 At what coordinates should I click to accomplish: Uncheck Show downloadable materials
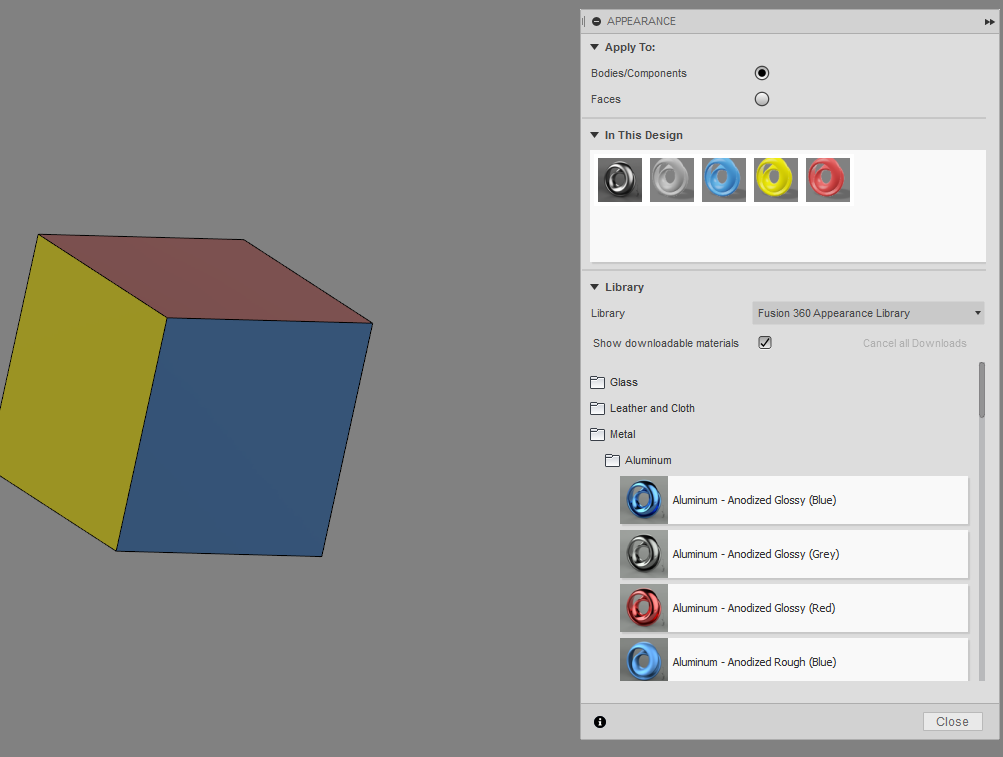point(764,342)
